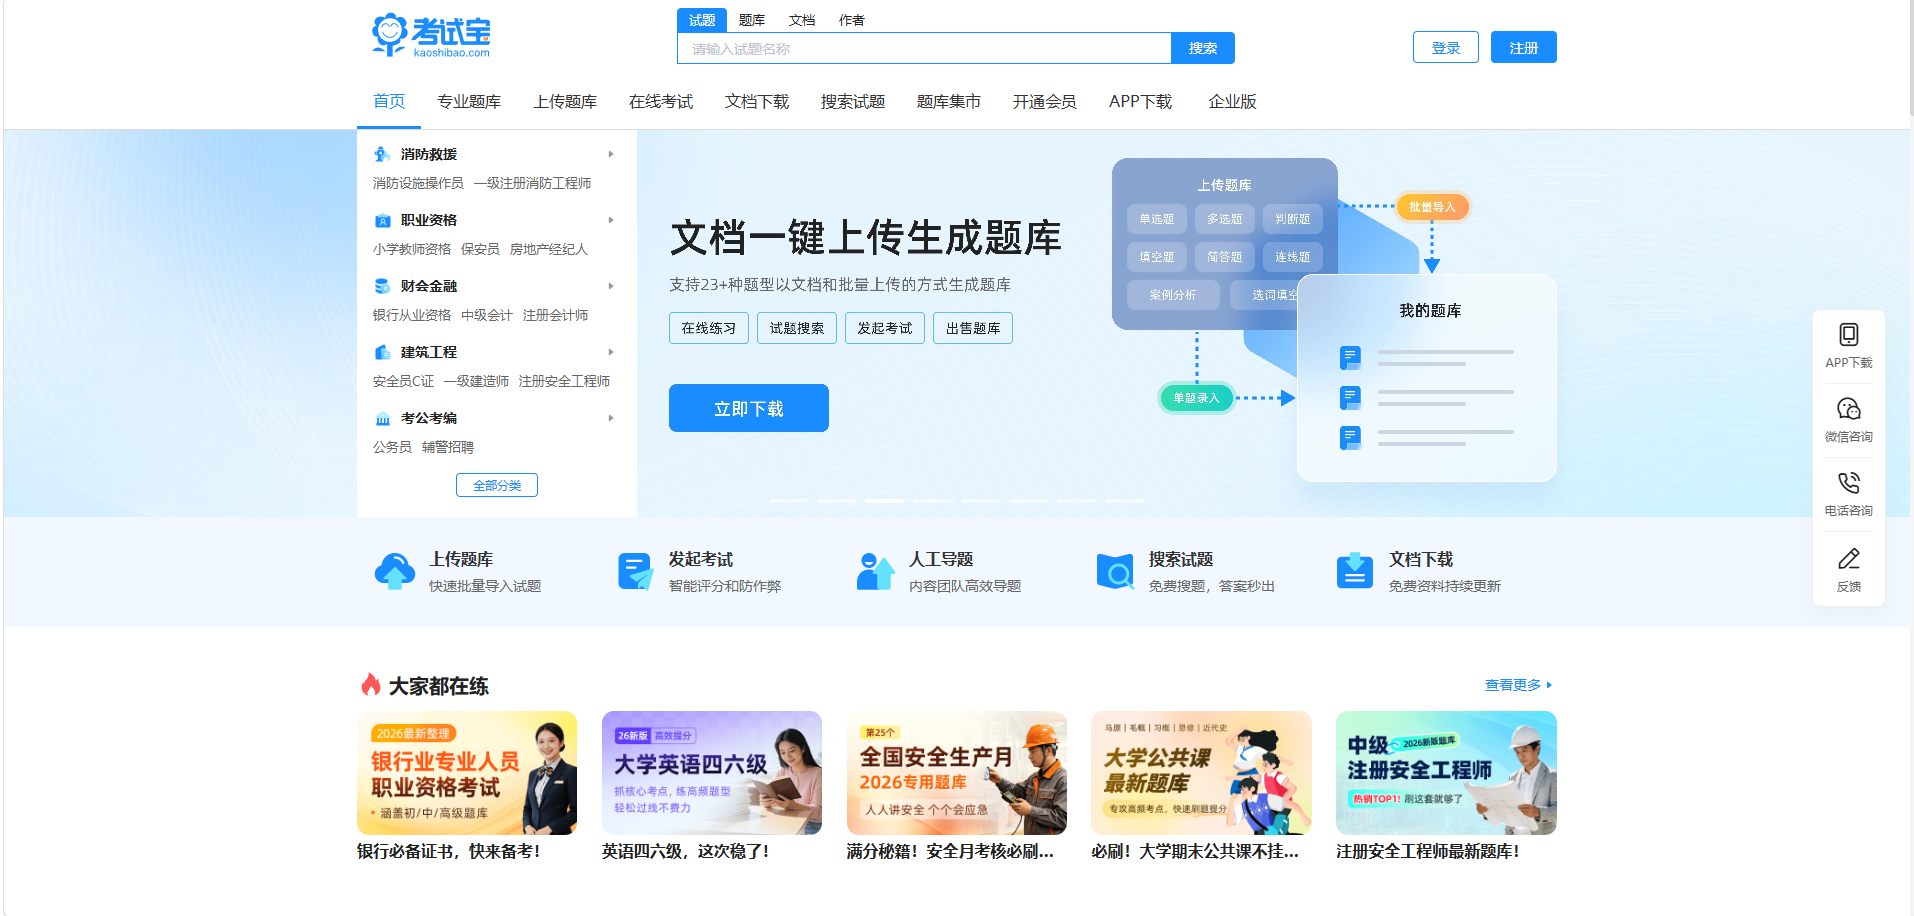Expand the 财会金融 category arrow
Screen dimensions: 1914x916
[611, 286]
